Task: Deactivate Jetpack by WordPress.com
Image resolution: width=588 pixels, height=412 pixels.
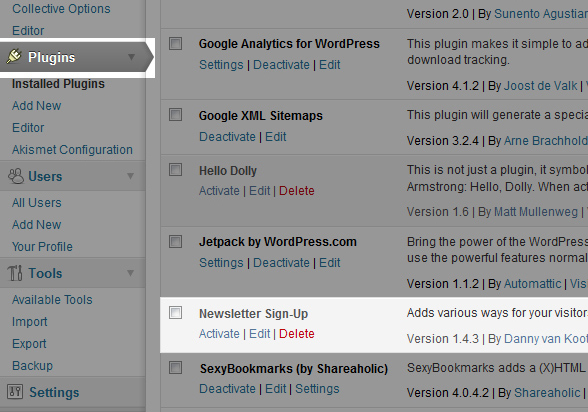Action: 281,263
